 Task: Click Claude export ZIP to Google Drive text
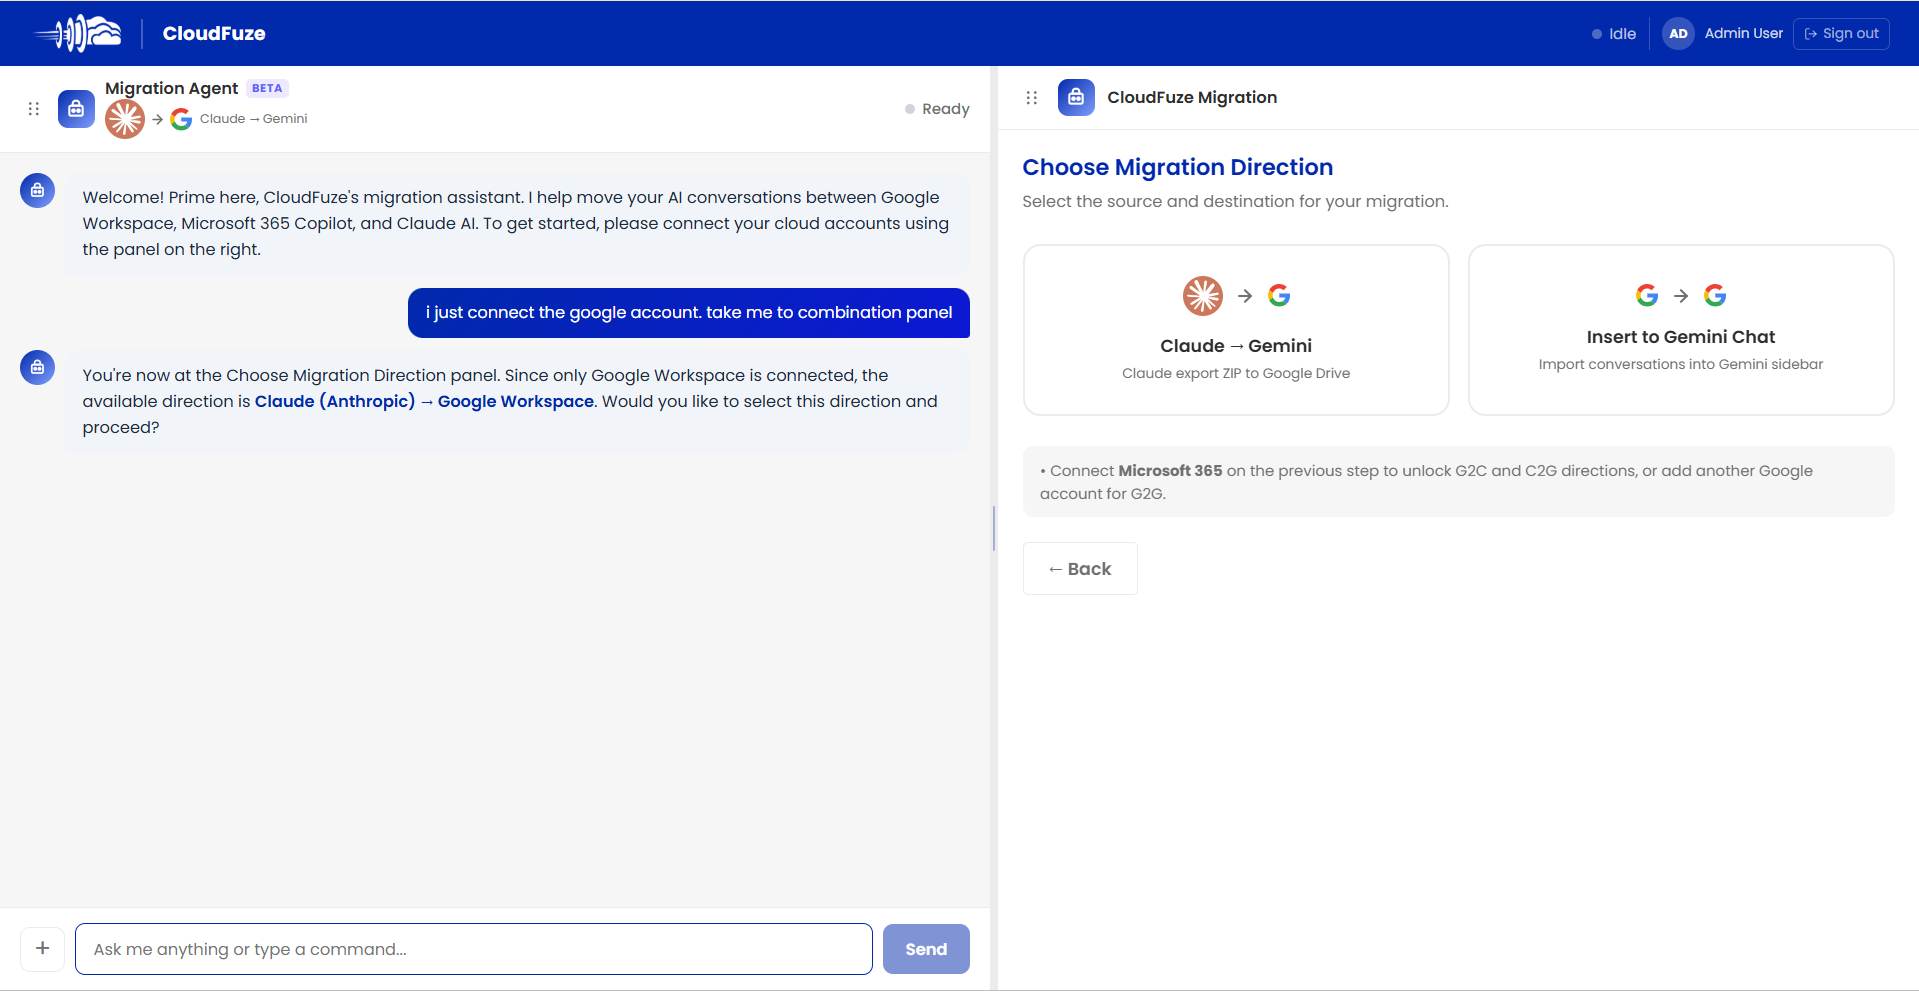point(1236,374)
